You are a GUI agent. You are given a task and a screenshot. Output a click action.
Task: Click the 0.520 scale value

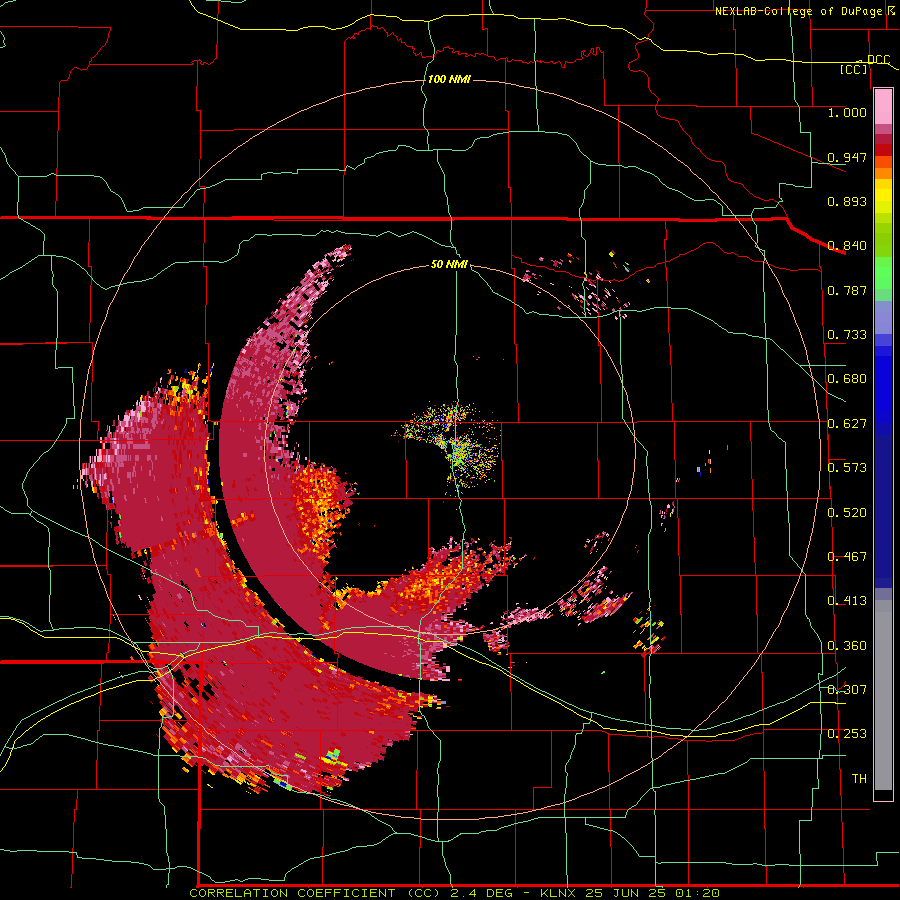(x=847, y=513)
